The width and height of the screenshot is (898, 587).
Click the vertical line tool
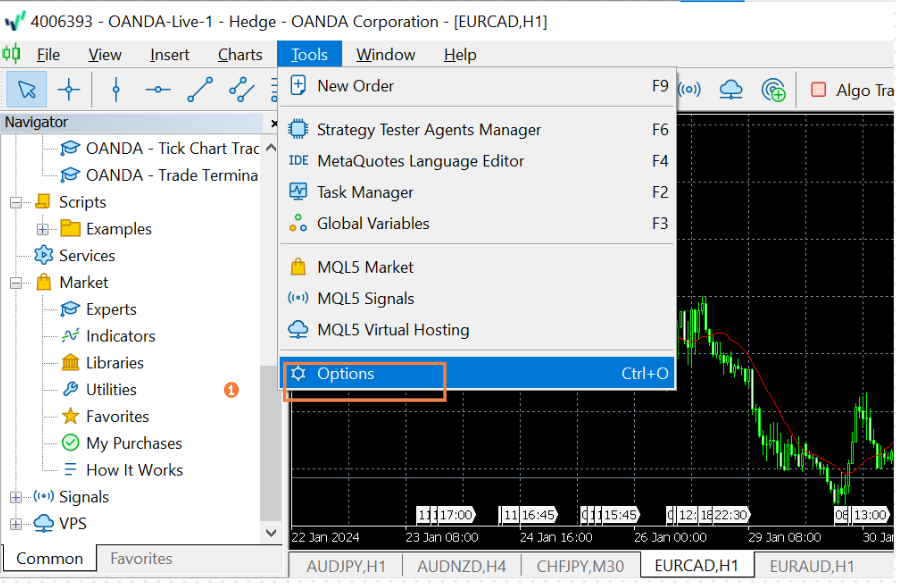click(x=115, y=89)
